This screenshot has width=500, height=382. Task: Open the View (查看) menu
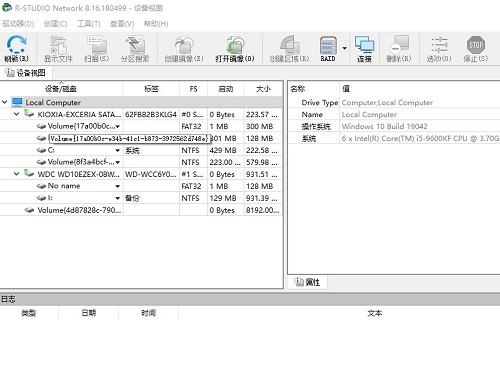(x=122, y=24)
